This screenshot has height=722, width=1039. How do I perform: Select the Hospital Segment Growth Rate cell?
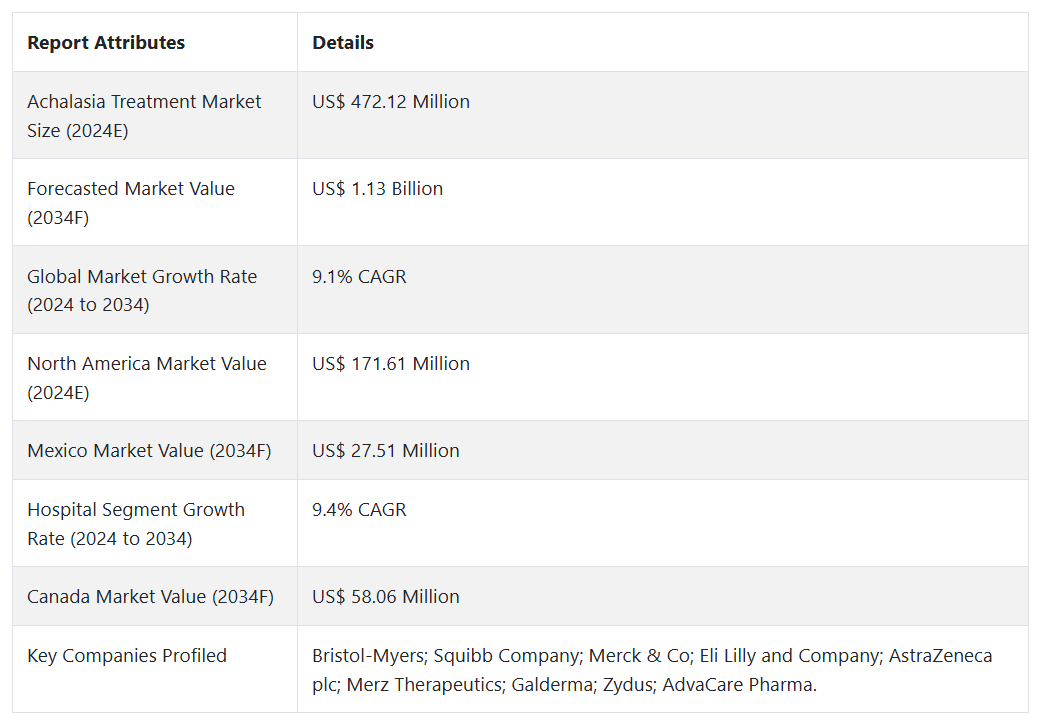[x=136, y=524]
